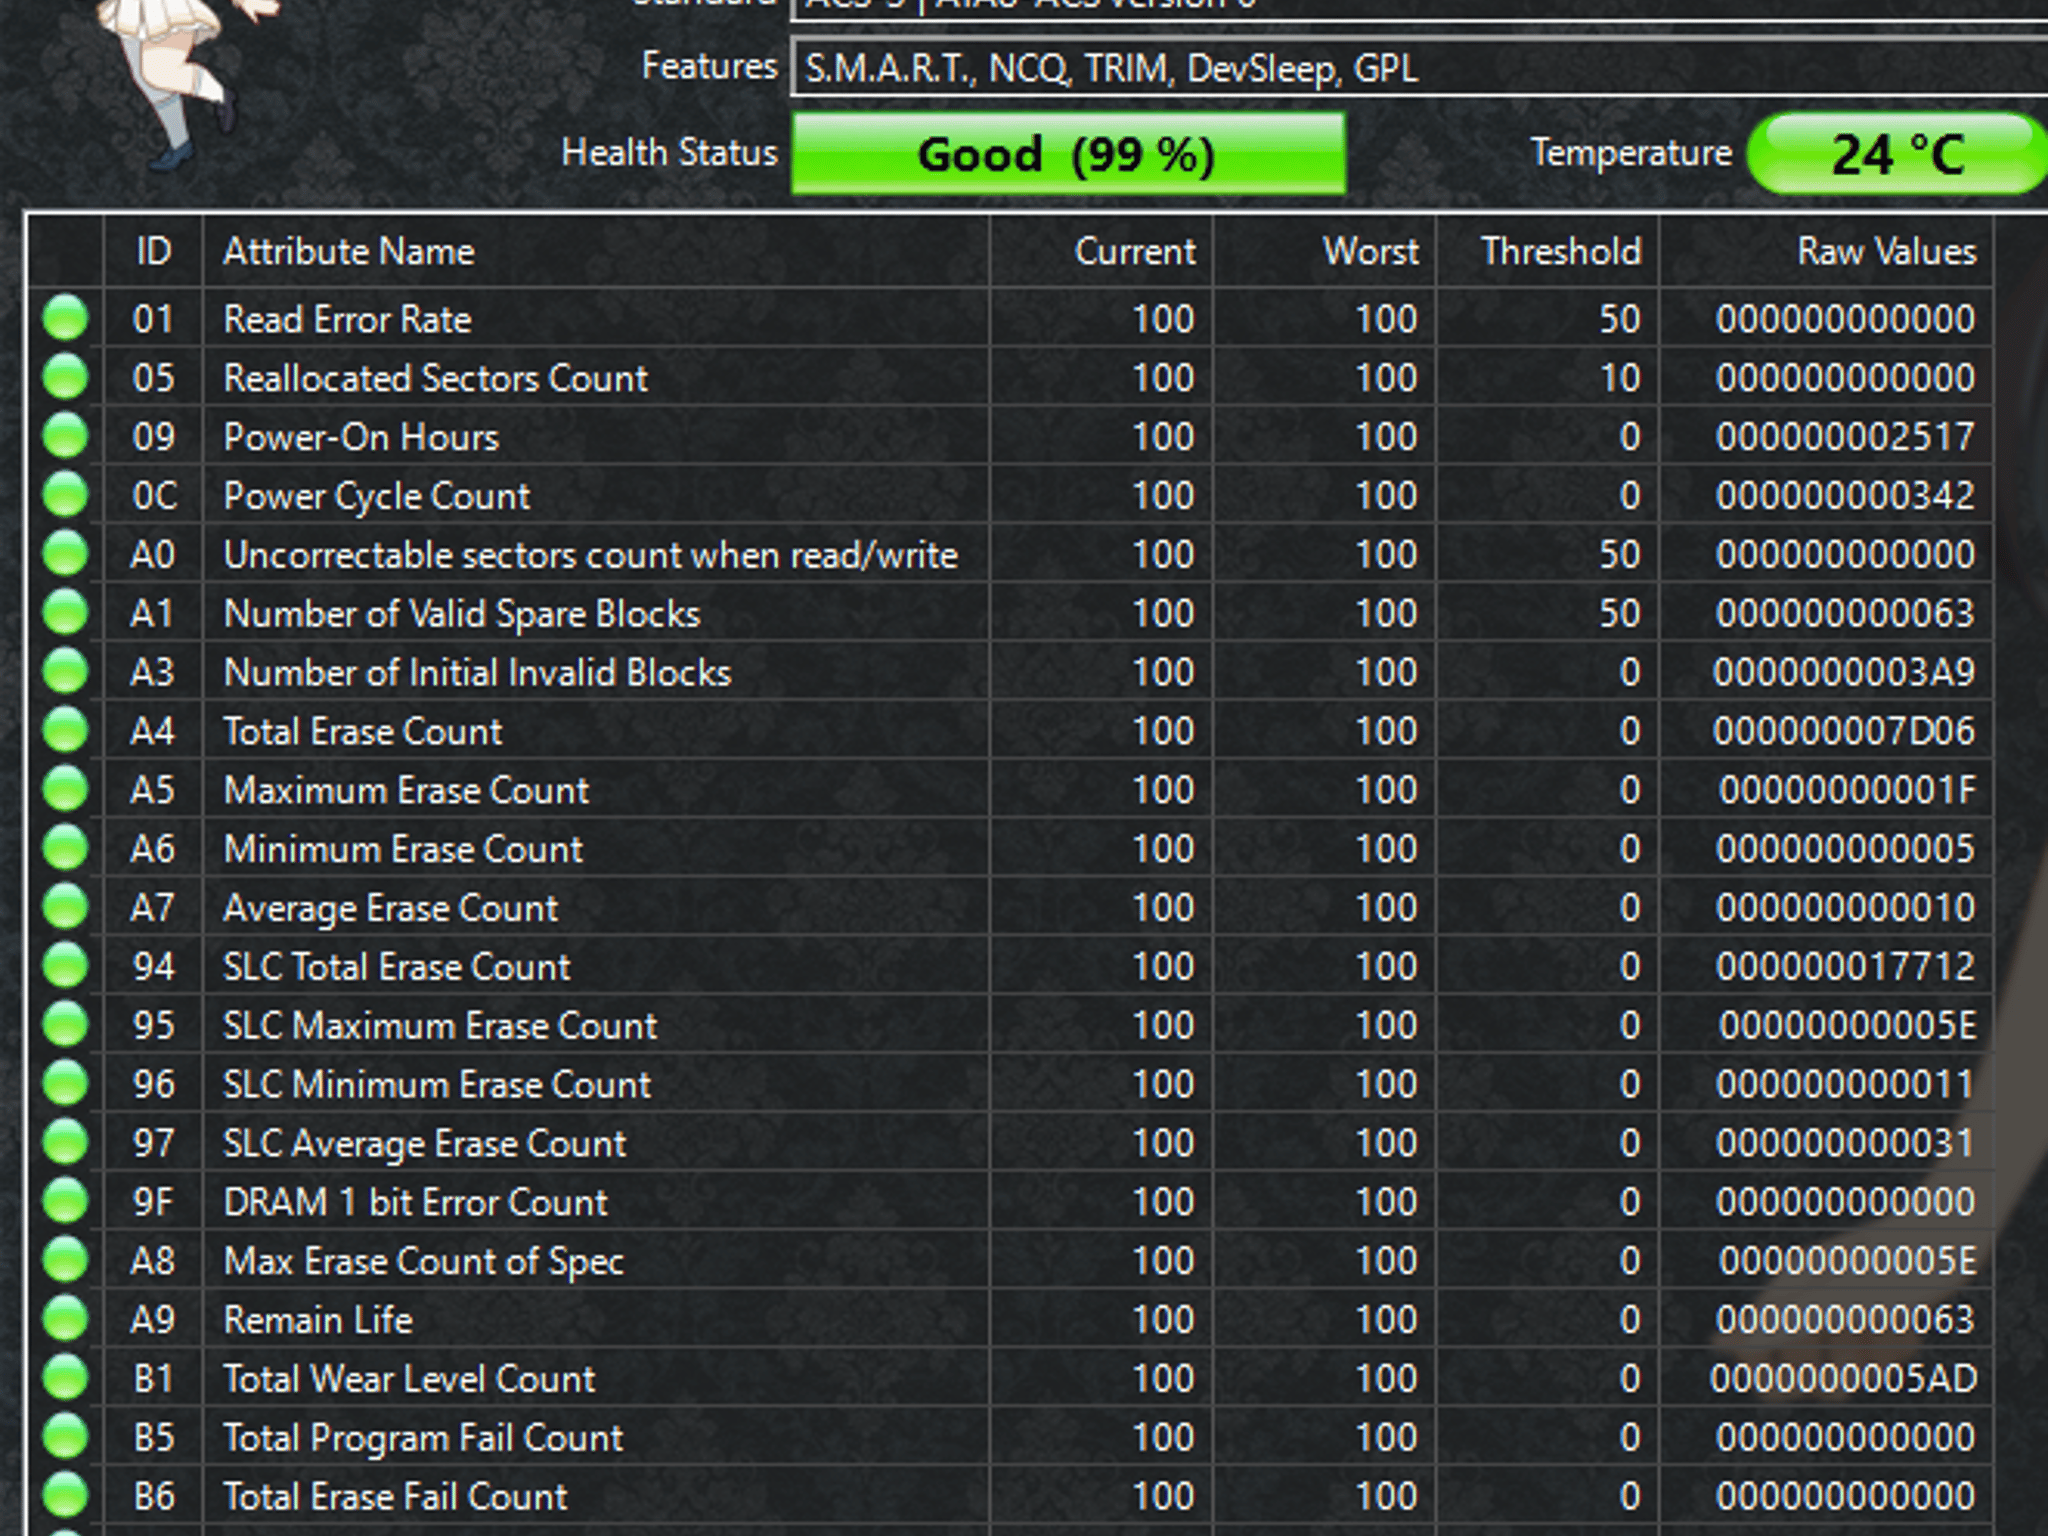Viewport: 2048px width, 1536px height.
Task: Click the Good (99 %) health status bar
Action: (x=1068, y=154)
